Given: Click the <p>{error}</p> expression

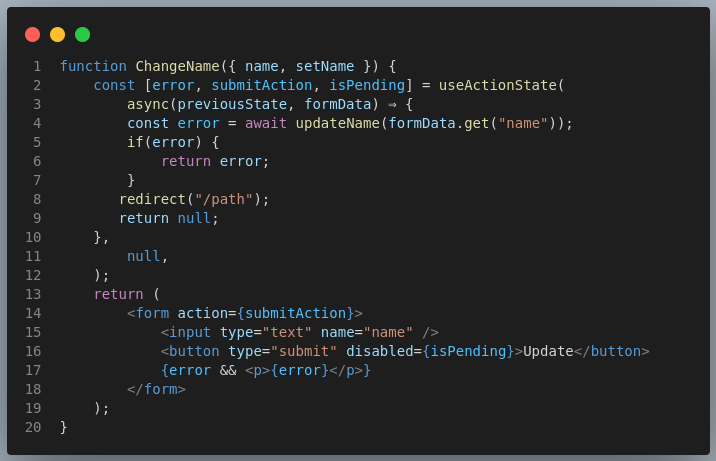Looking at the screenshot, I should (304, 370).
